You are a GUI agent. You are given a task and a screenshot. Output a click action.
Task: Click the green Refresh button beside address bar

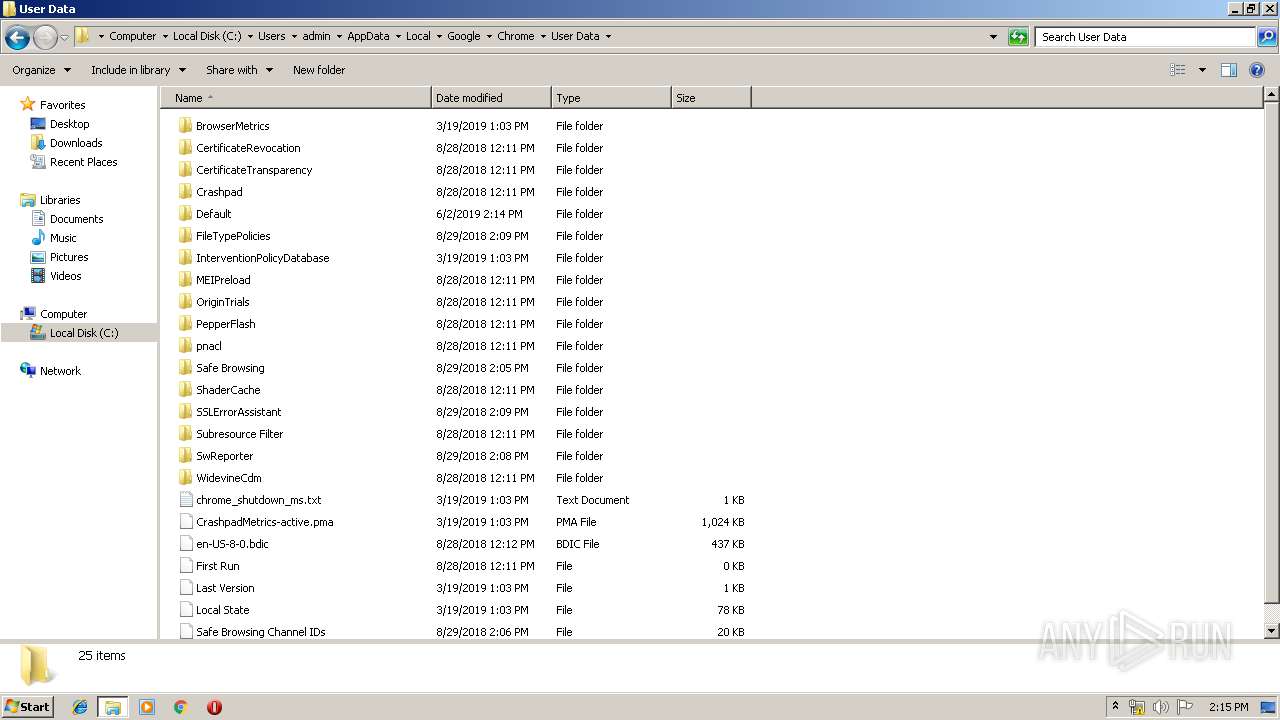(x=1018, y=37)
